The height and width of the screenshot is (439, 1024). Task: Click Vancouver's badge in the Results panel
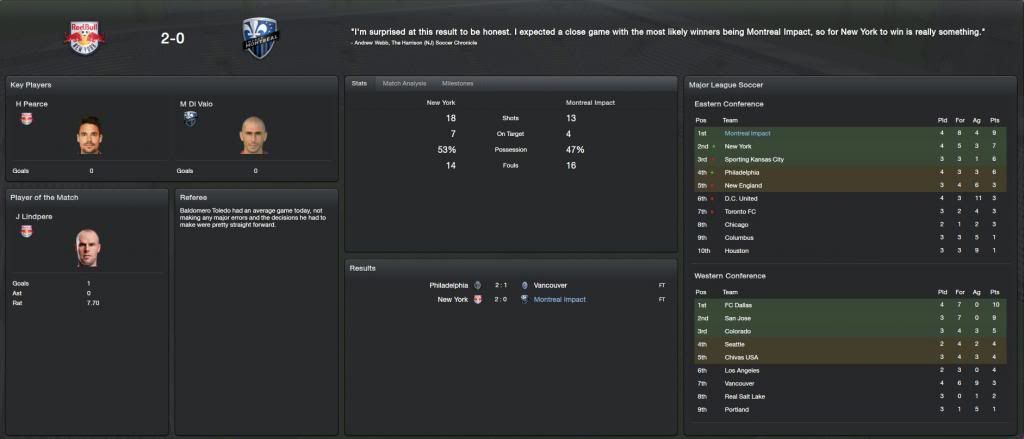point(523,285)
